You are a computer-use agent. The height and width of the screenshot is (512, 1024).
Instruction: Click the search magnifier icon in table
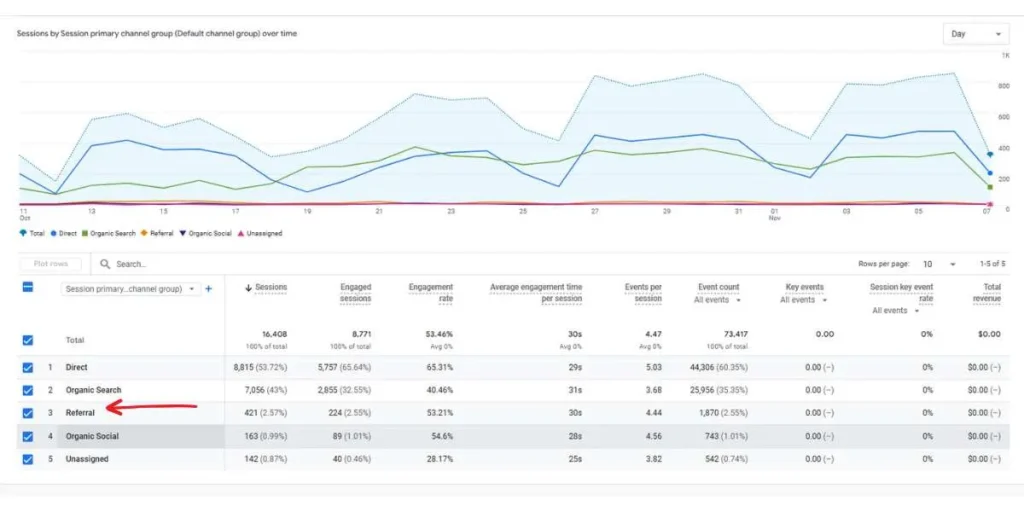104,264
